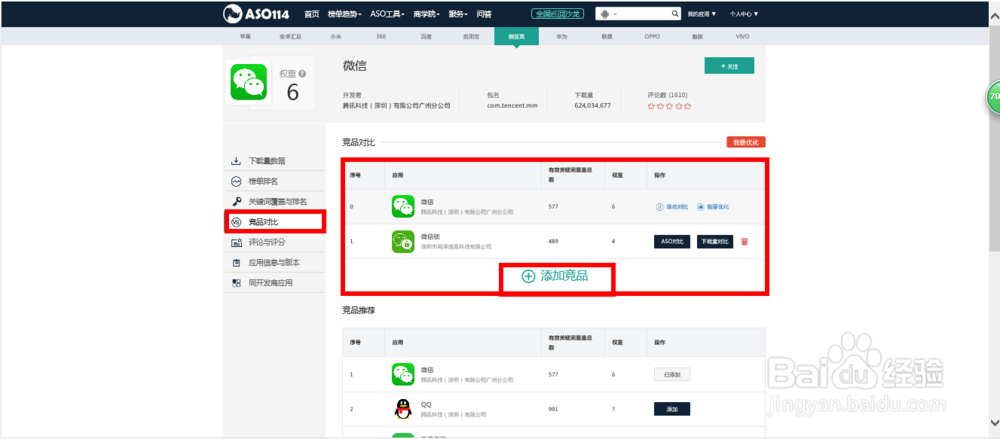Screen dimensions: 1000x439
Task: Click the 下载量对比 button for 微信锁
Action: pos(714,242)
